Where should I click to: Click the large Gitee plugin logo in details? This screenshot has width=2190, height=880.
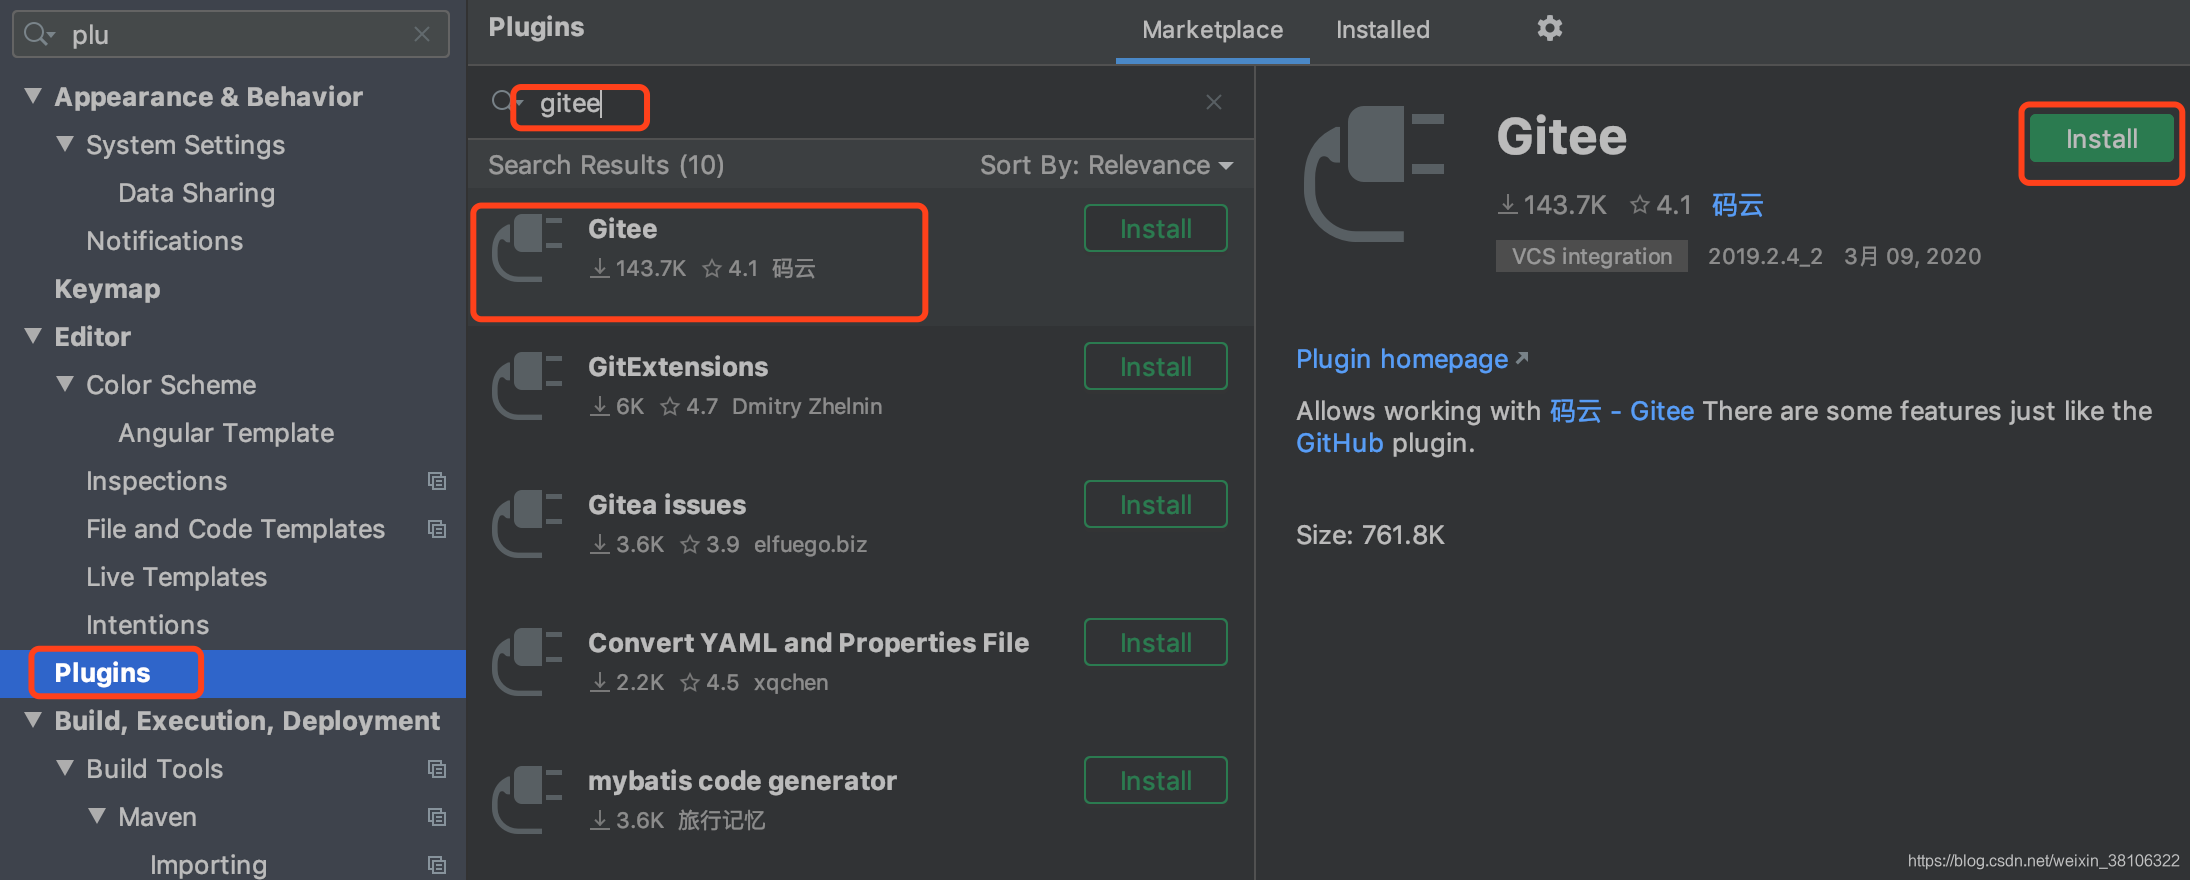(x=1374, y=173)
